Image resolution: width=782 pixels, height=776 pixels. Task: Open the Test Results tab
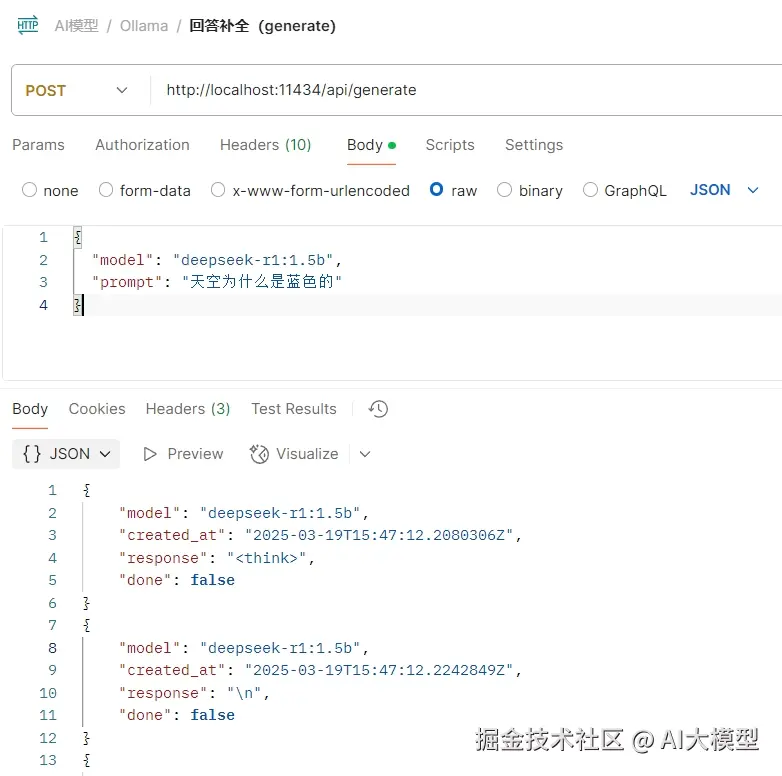294,409
